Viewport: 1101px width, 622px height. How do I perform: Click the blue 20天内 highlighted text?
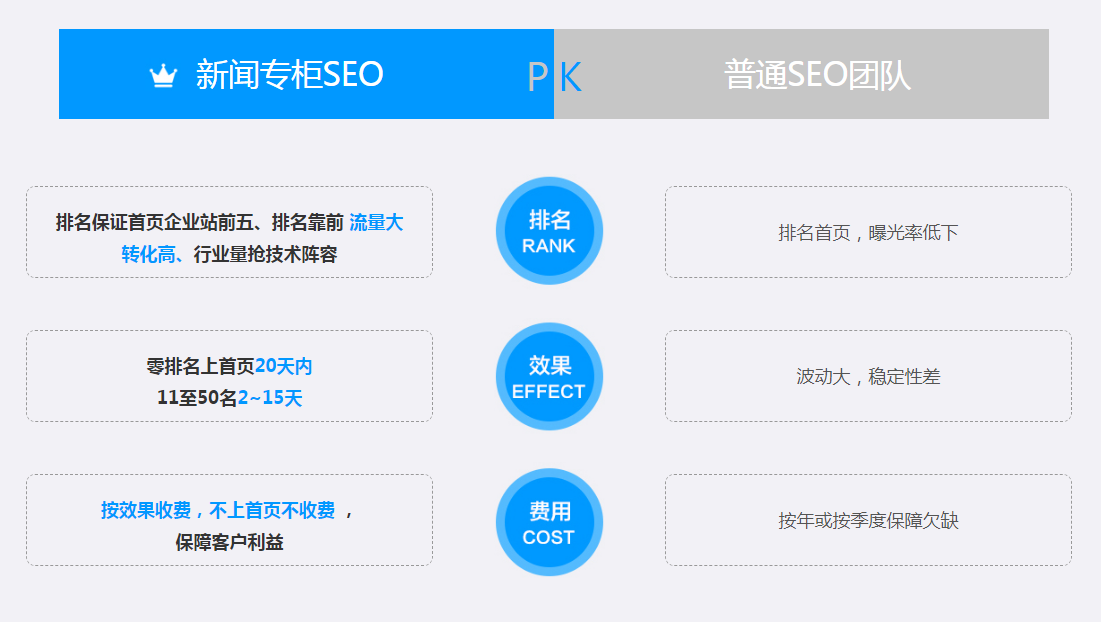284,366
